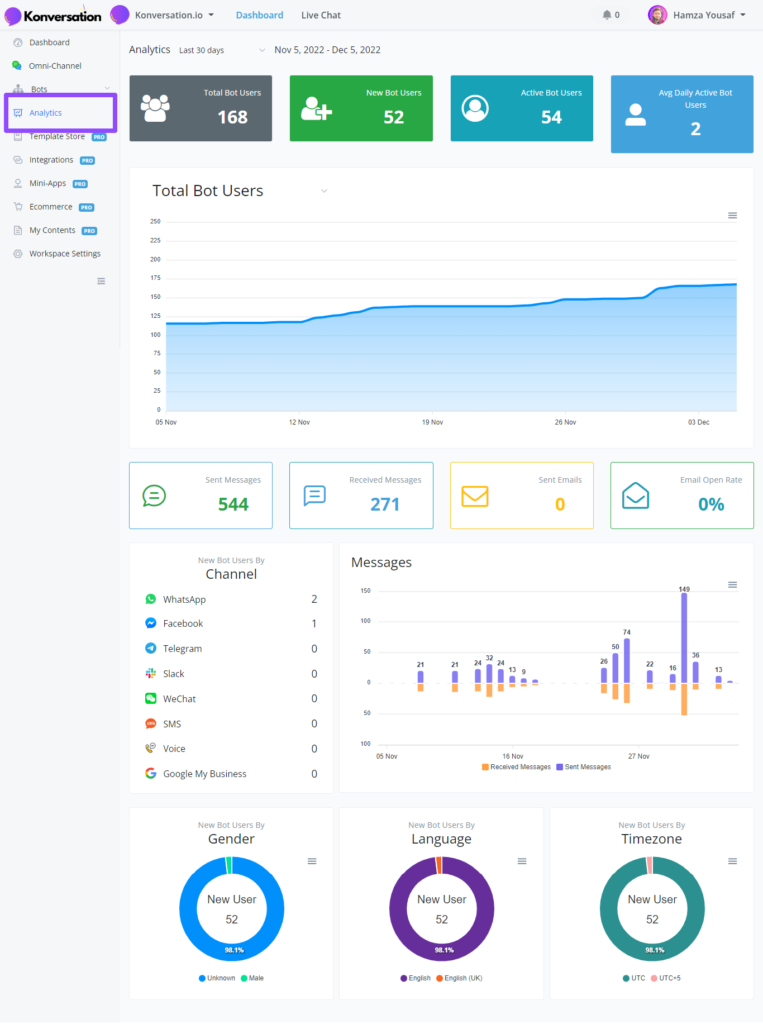763x1024 pixels.
Task: Click the Integrations sidebar icon
Action: [18, 160]
